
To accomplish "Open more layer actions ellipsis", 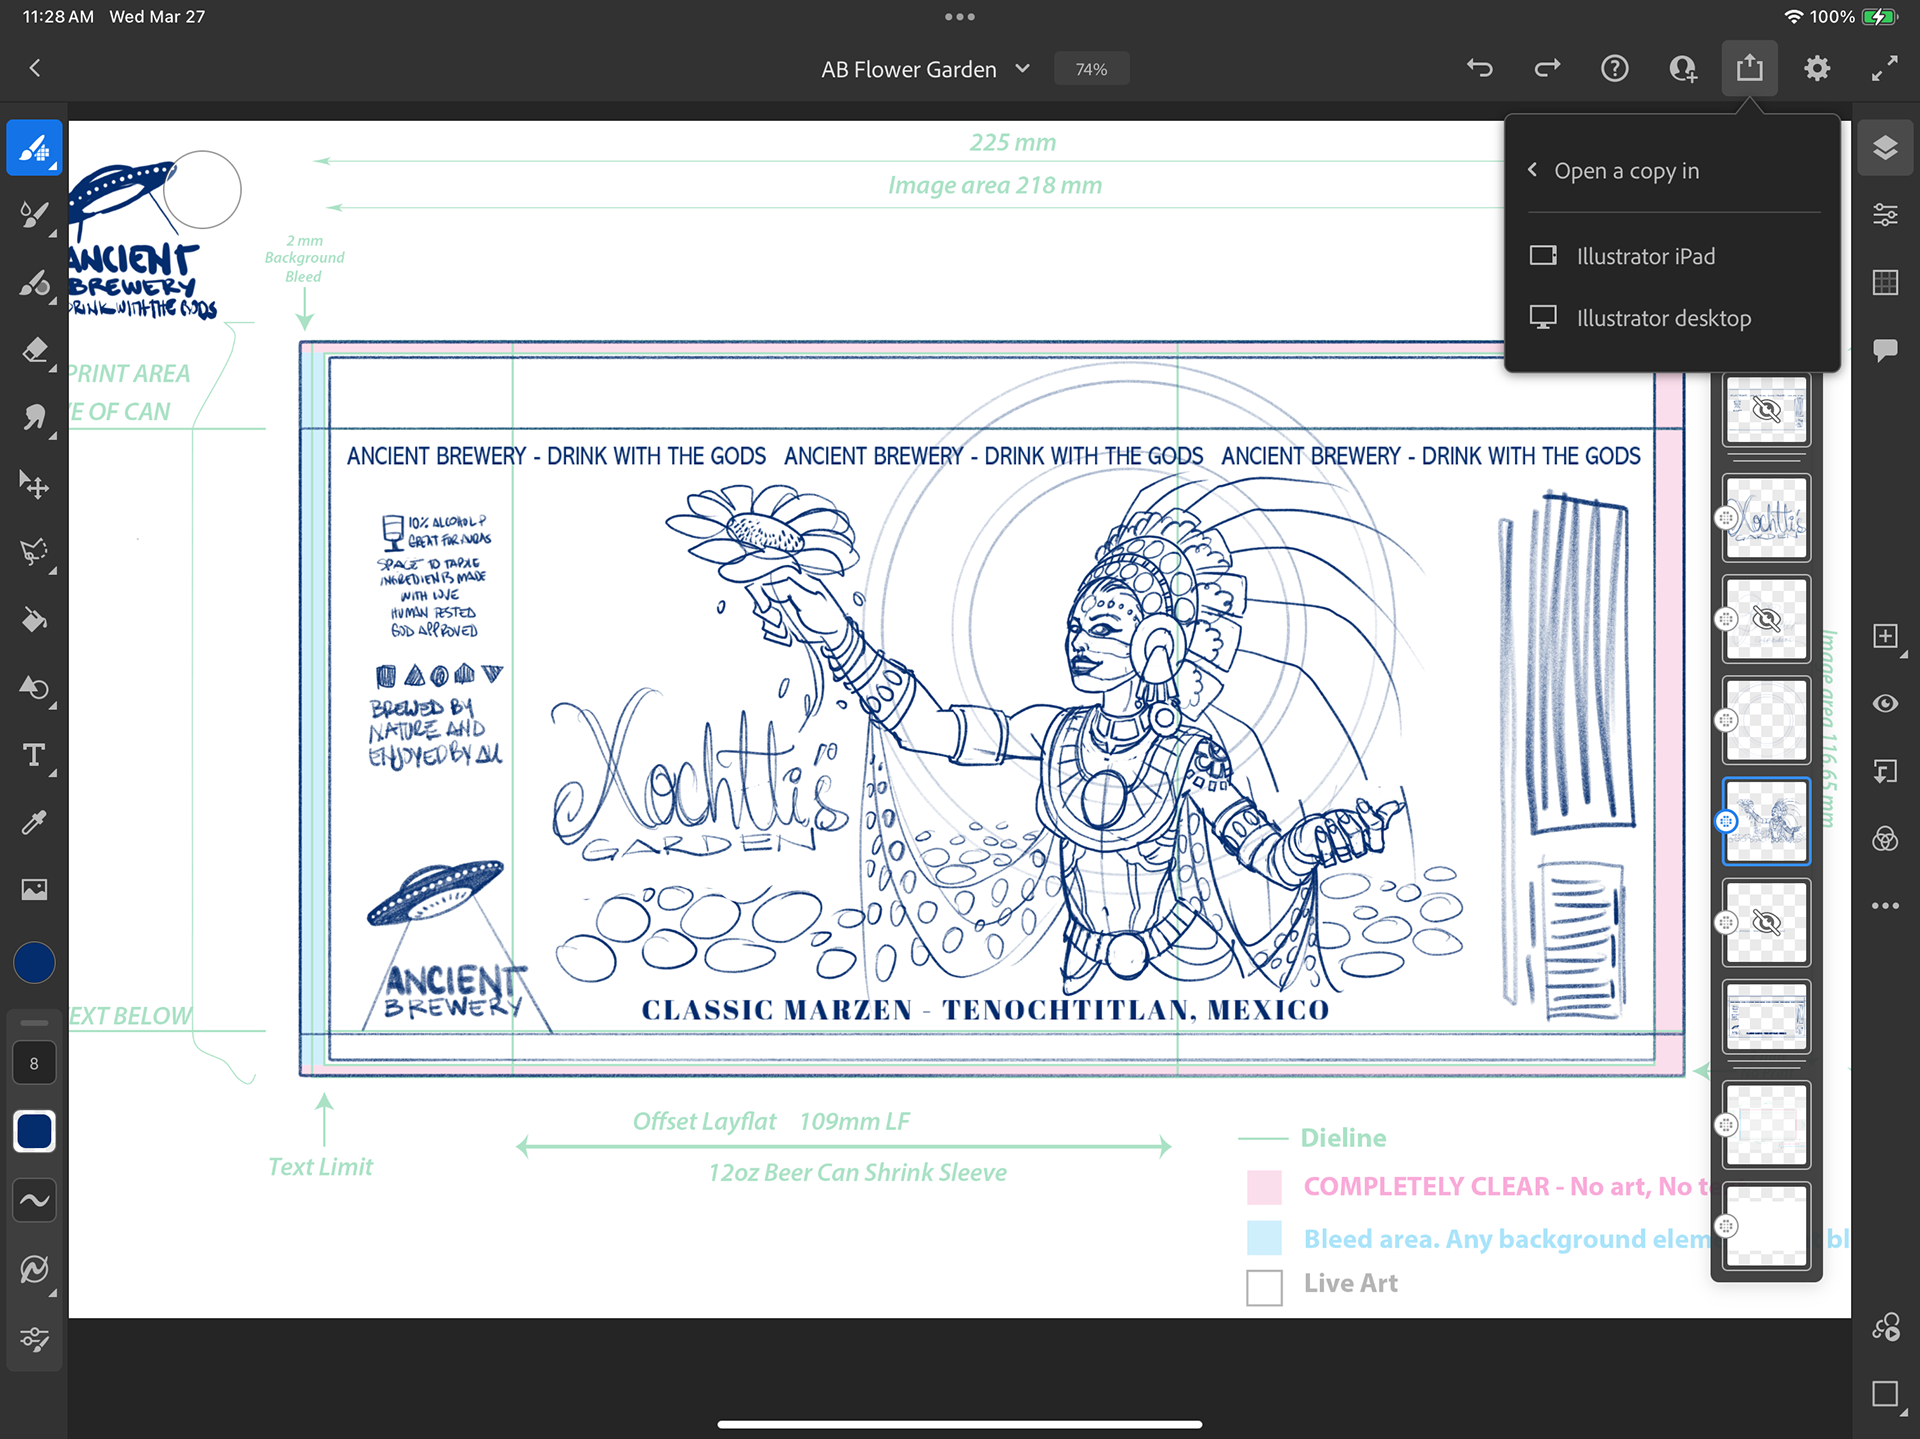I will tap(1885, 906).
